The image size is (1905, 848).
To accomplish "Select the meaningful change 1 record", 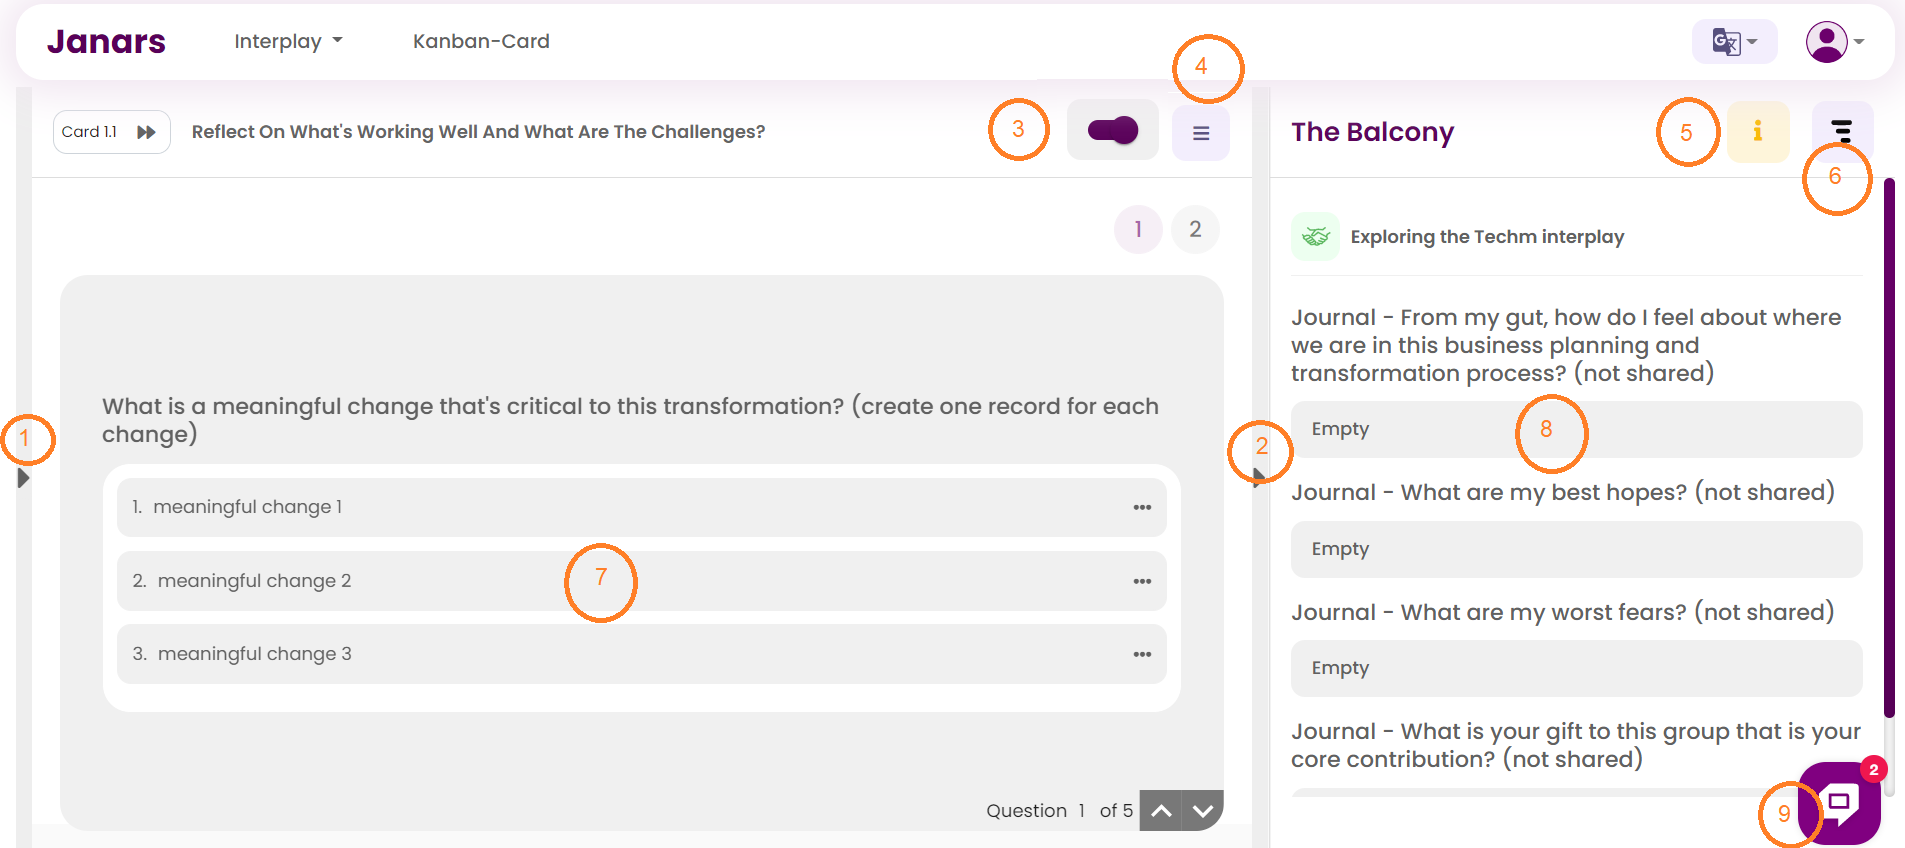I will pos(642,507).
